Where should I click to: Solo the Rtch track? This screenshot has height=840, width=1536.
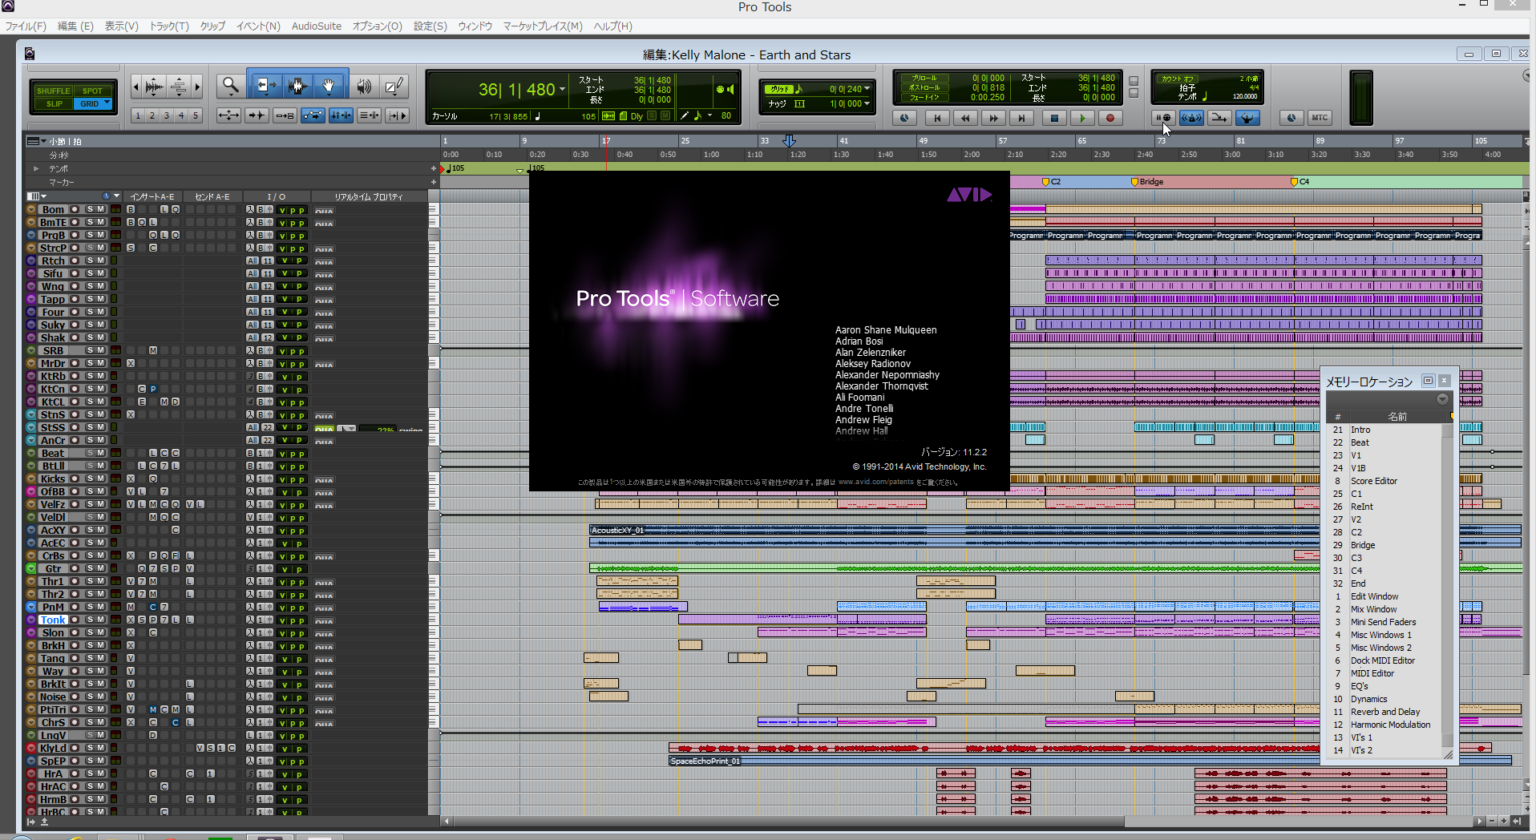click(x=90, y=261)
